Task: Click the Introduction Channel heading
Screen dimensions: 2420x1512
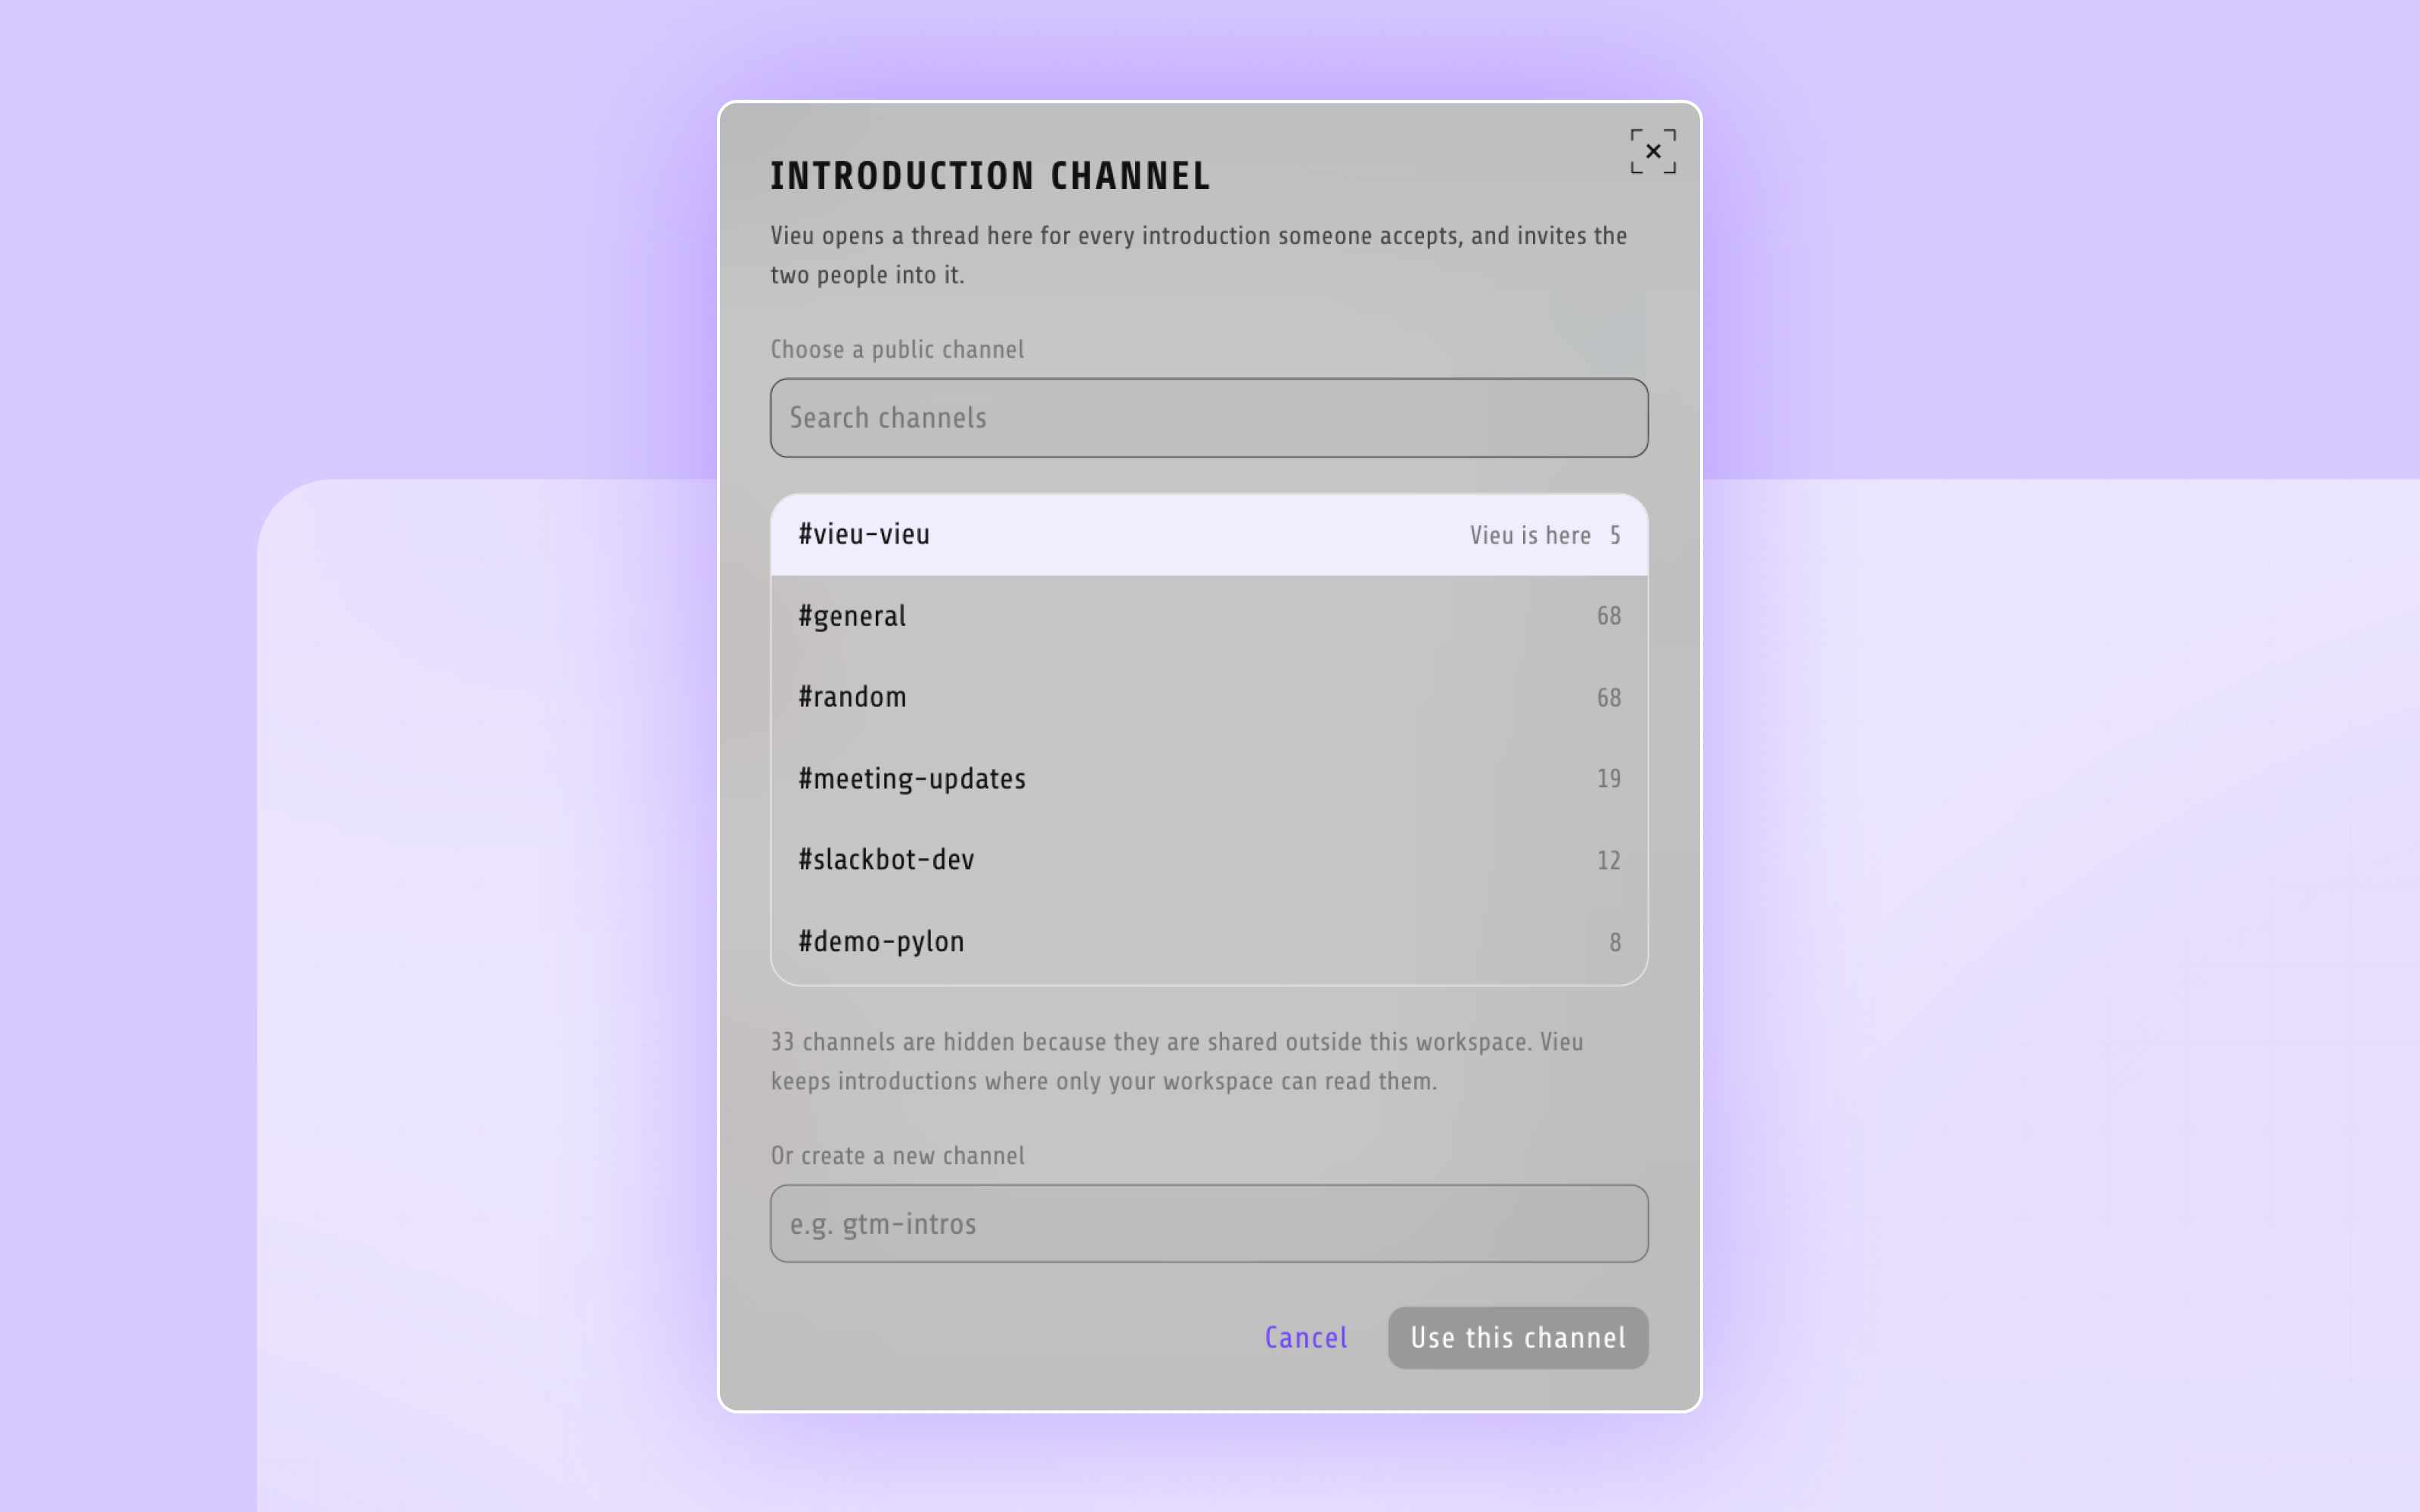Action: coord(990,176)
